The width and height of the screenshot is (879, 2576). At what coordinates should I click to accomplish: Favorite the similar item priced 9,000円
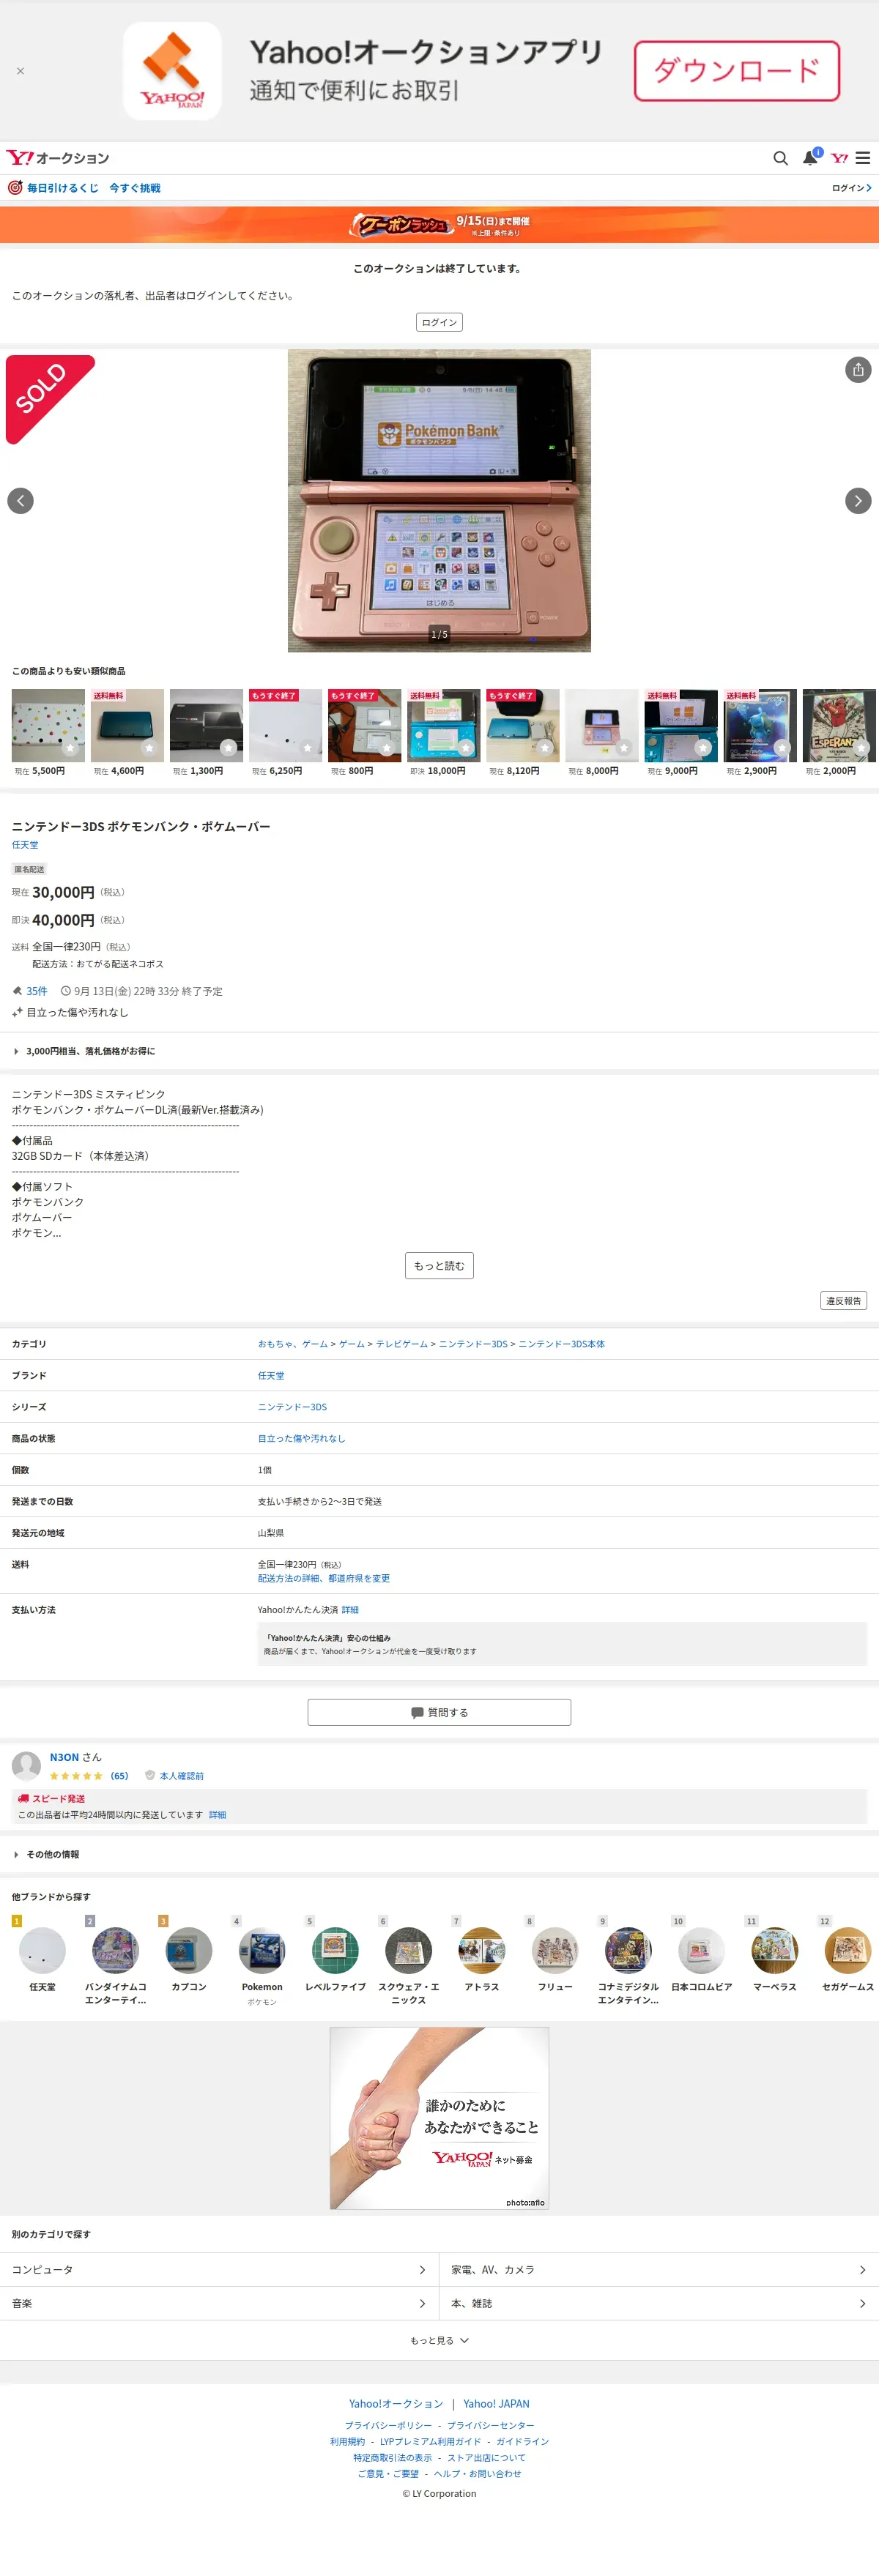point(703,747)
